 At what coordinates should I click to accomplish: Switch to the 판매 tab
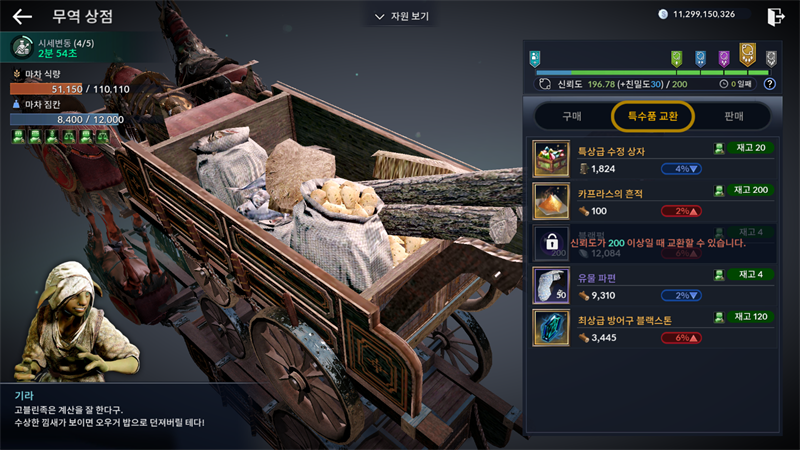[x=734, y=116]
